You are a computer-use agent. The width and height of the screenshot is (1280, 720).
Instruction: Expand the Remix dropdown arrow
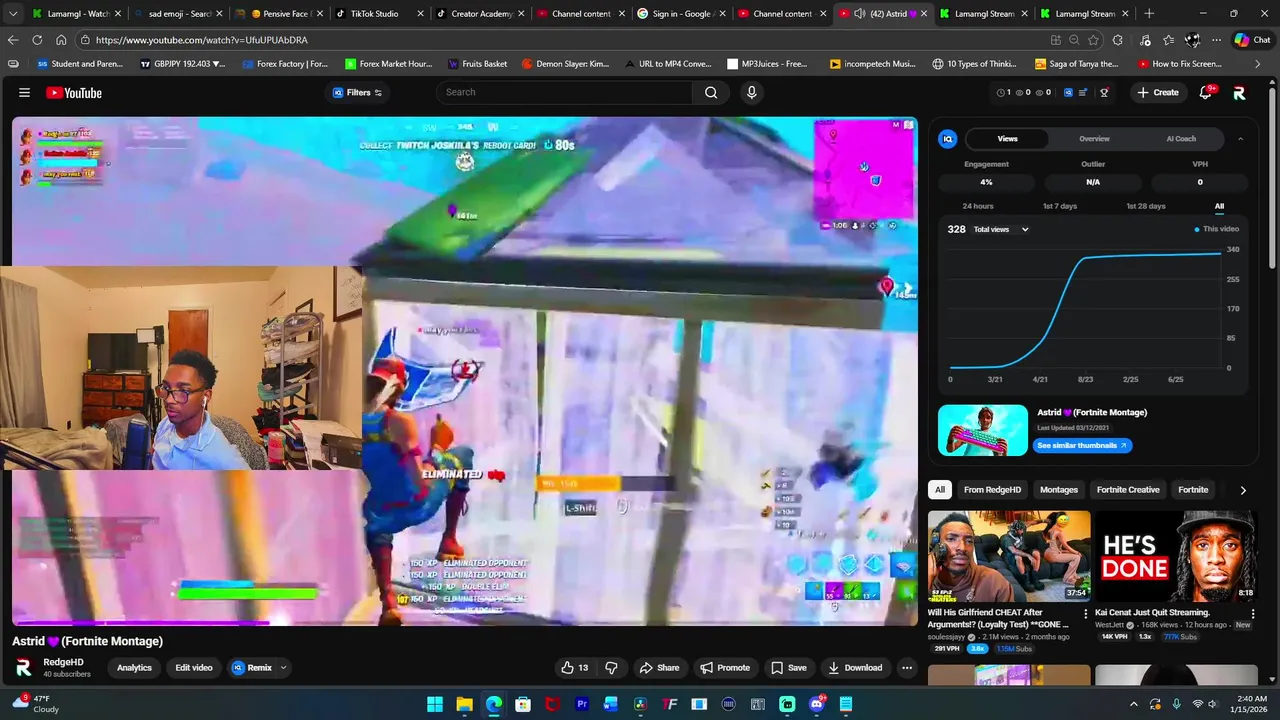tap(283, 667)
